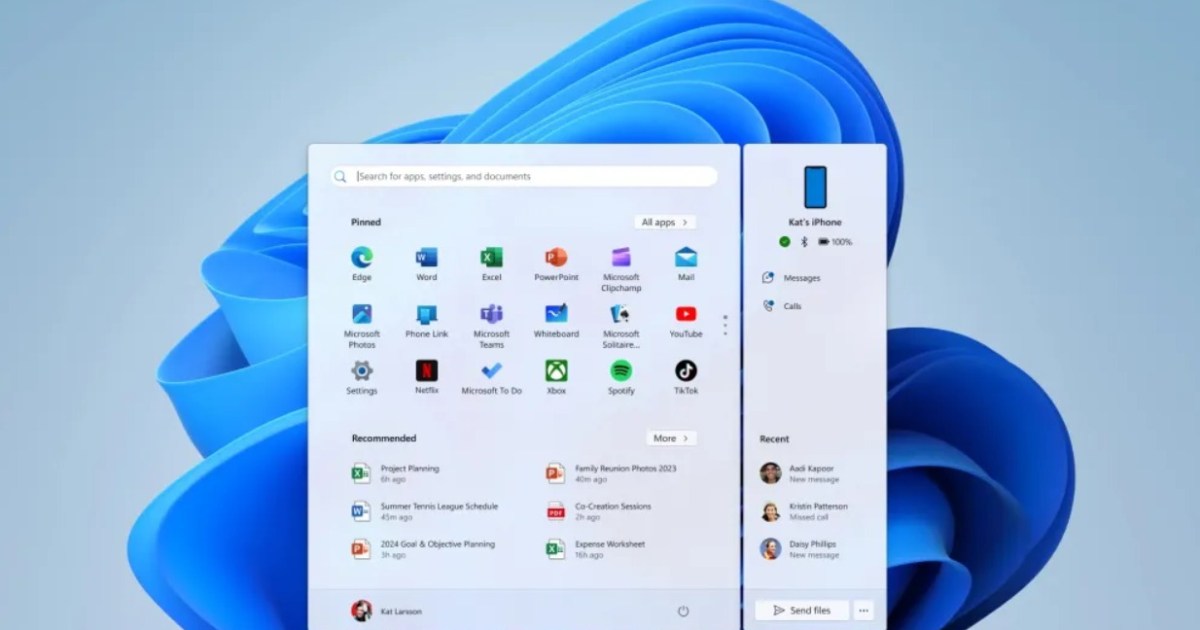Open the Co-Creation Sessions PDF
This screenshot has height=630, width=1200.
coord(599,511)
